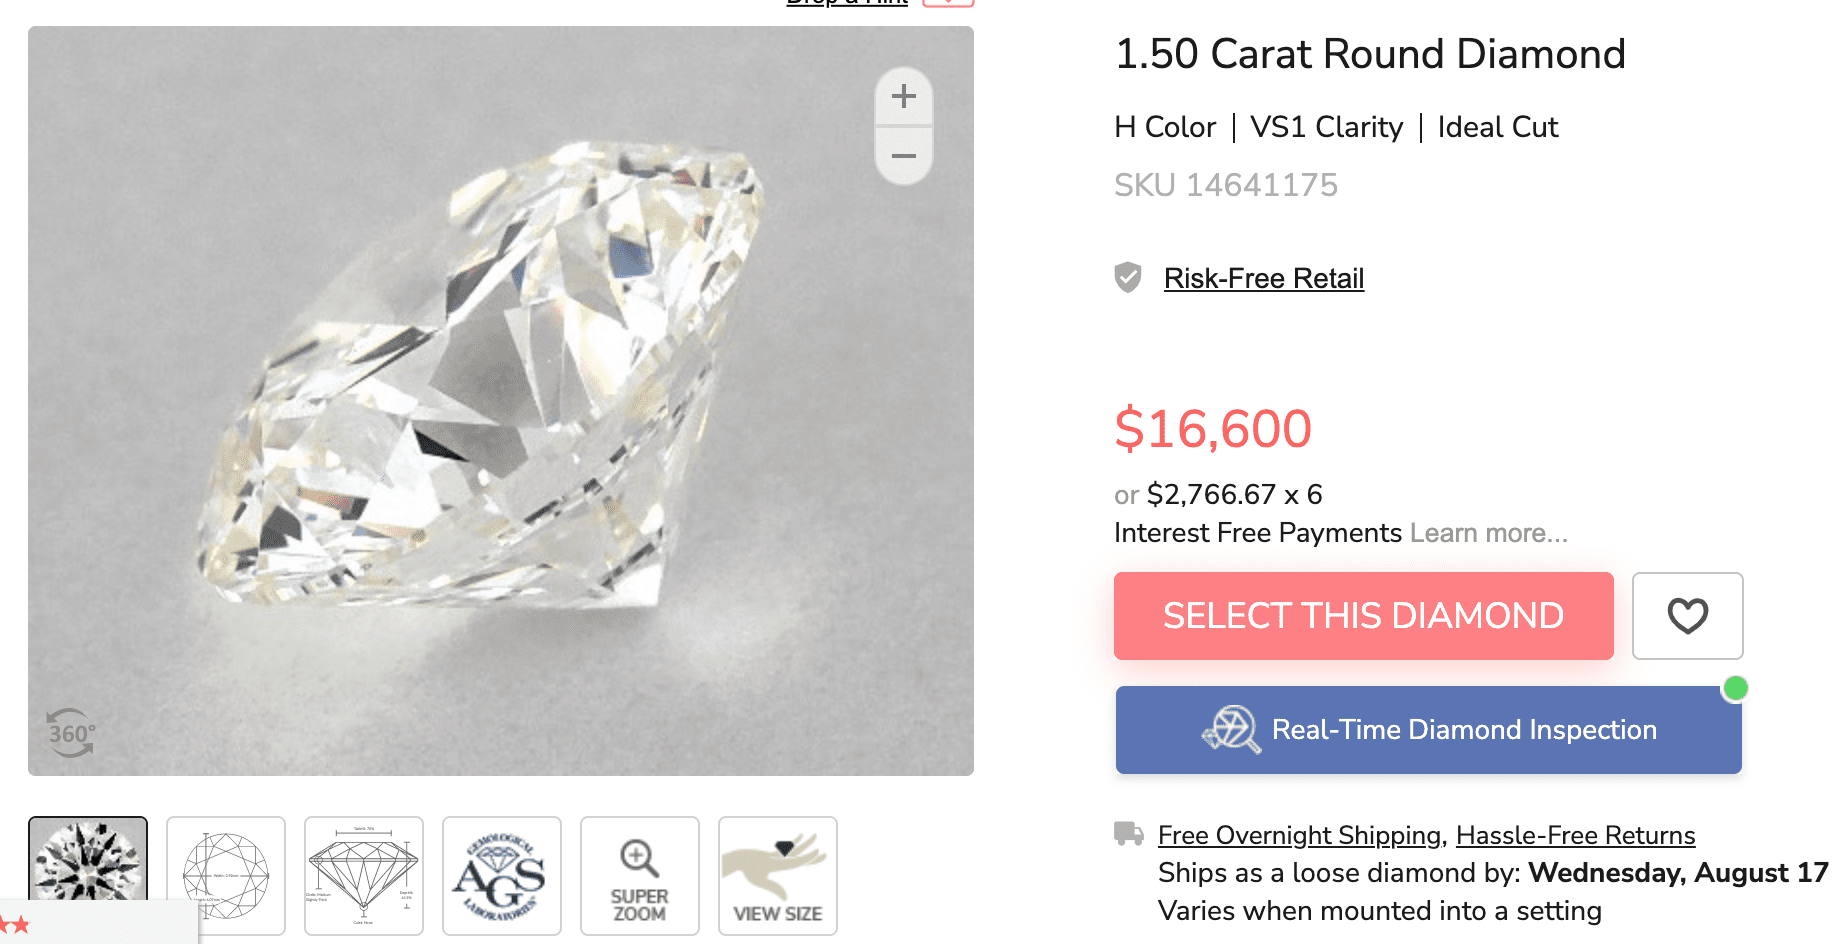Click the shield icon beside Risk-Free Retail
1844x944 pixels.
[1128, 278]
